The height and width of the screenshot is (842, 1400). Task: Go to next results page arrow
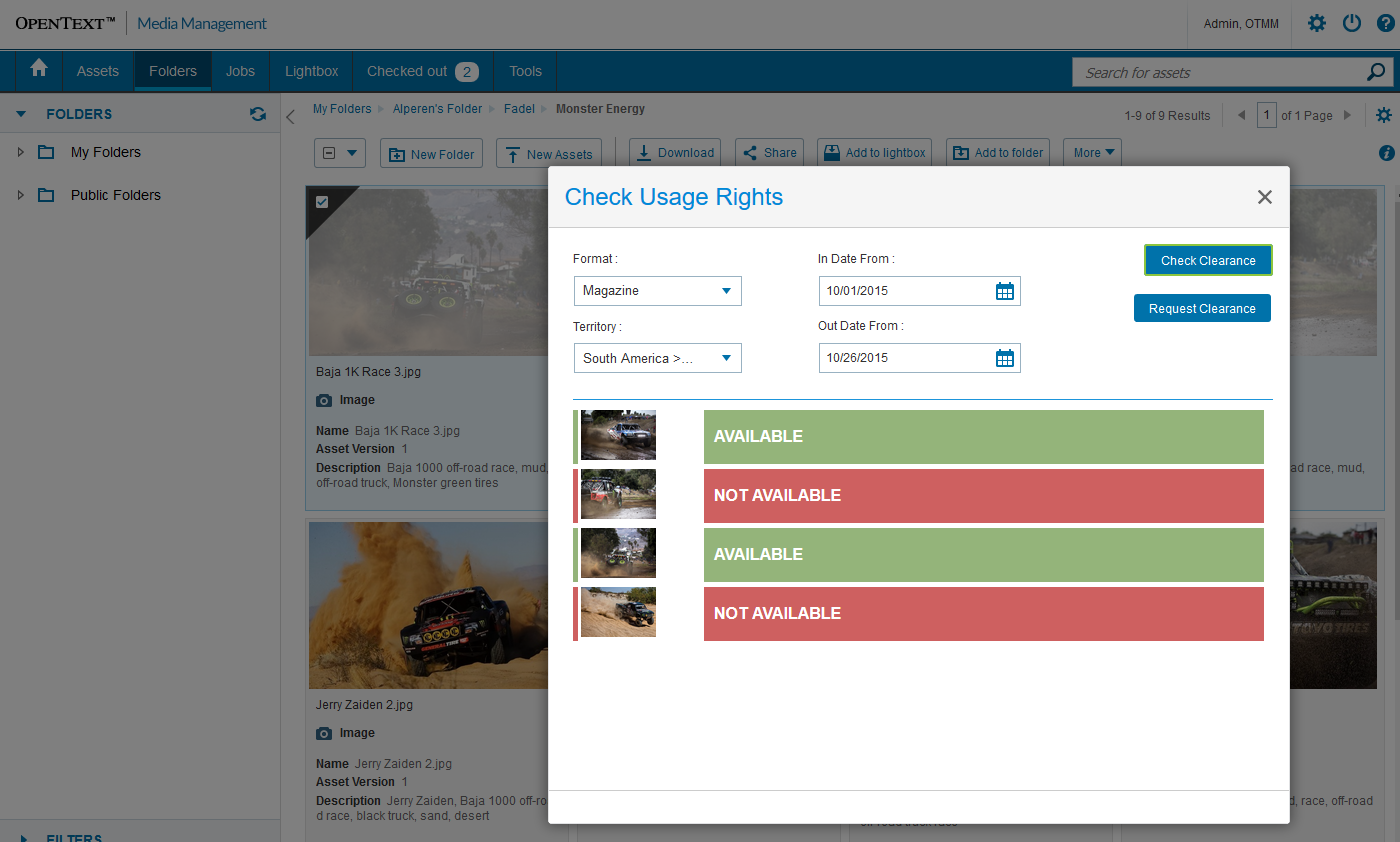point(1347,115)
